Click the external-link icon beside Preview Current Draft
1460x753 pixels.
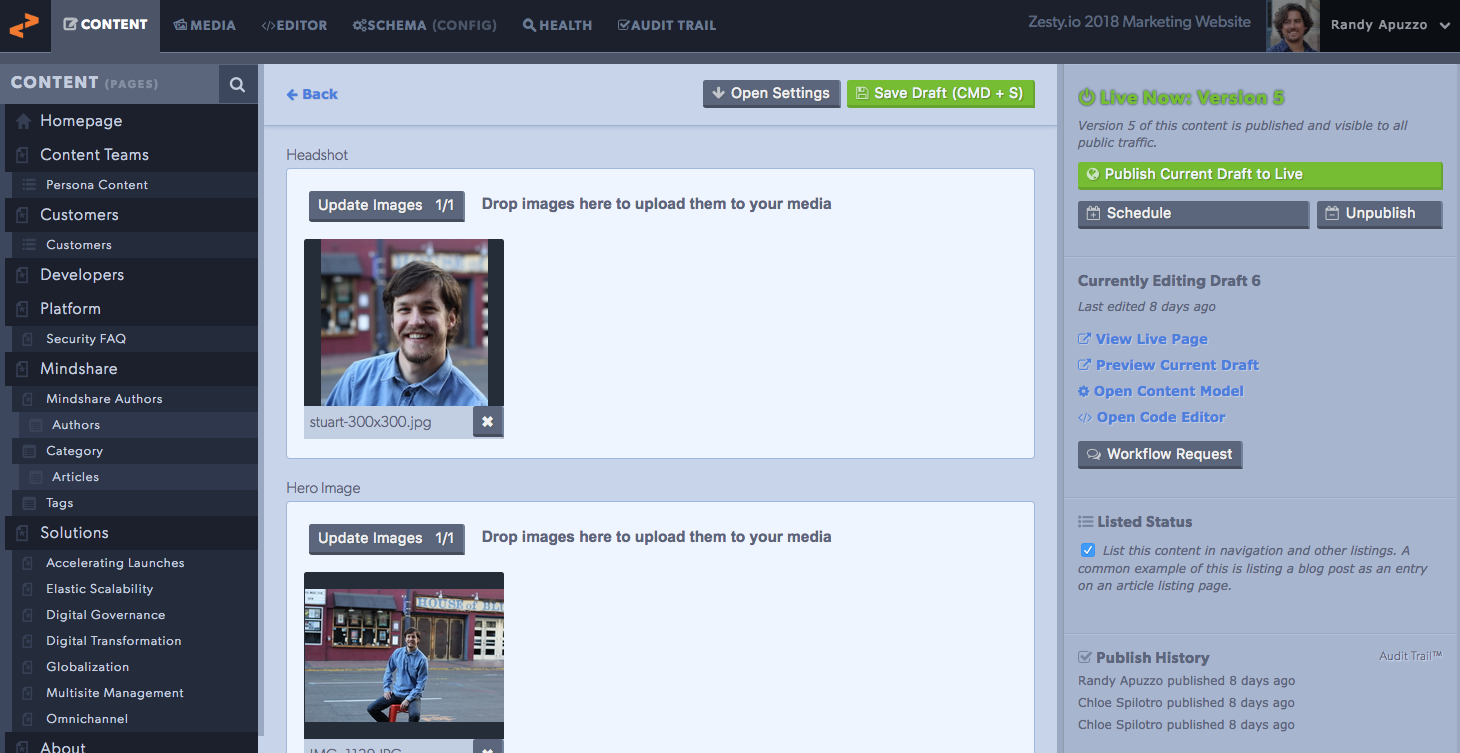(1084, 365)
